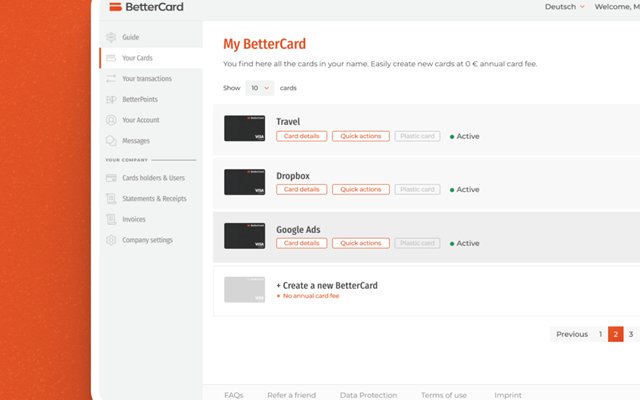
Task: Click the Cards holders & Users icon
Action: (111, 178)
